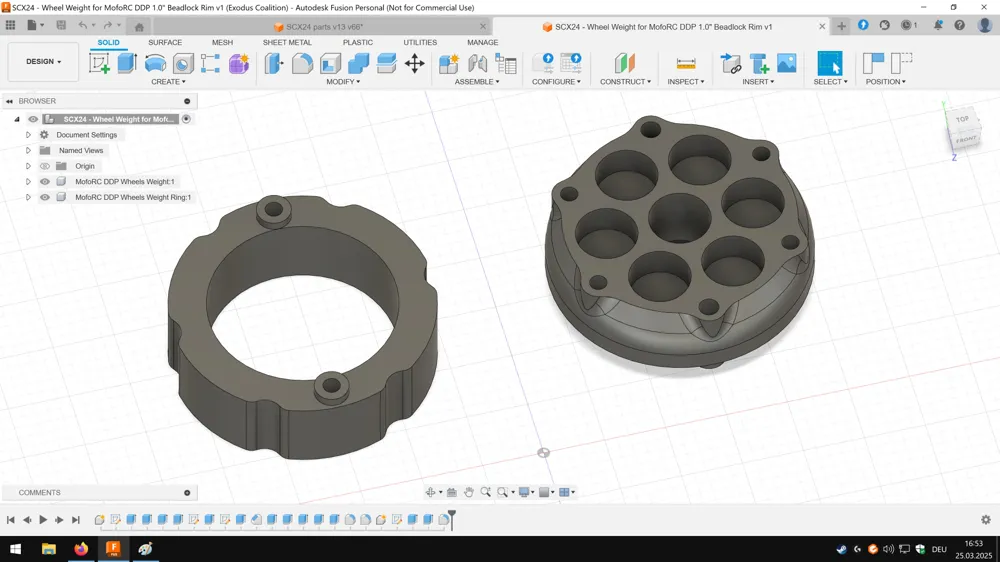This screenshot has height=562, width=1000.
Task: Switch to the PLASTIC tab
Action: coord(358,42)
